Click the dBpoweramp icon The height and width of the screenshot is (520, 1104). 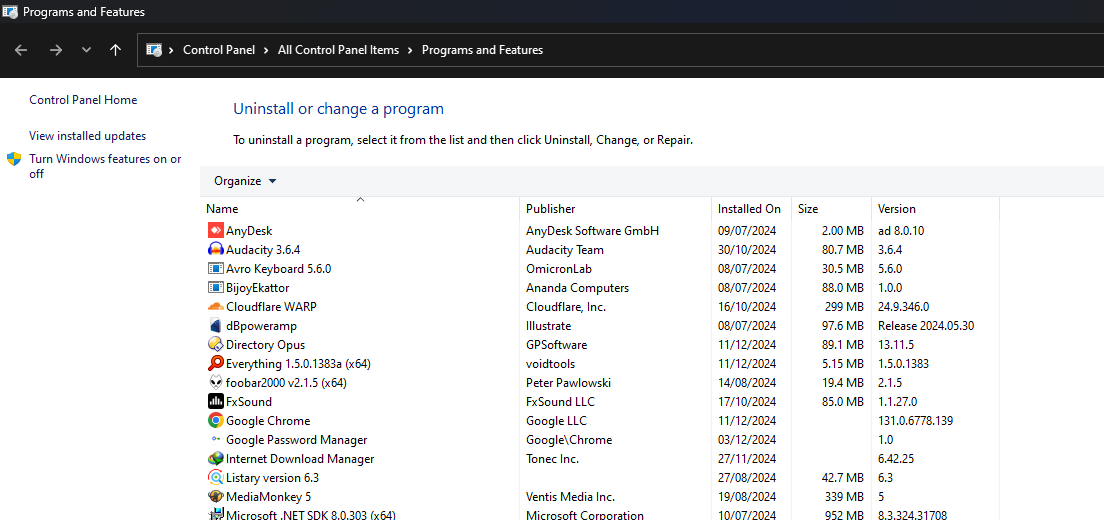point(215,326)
